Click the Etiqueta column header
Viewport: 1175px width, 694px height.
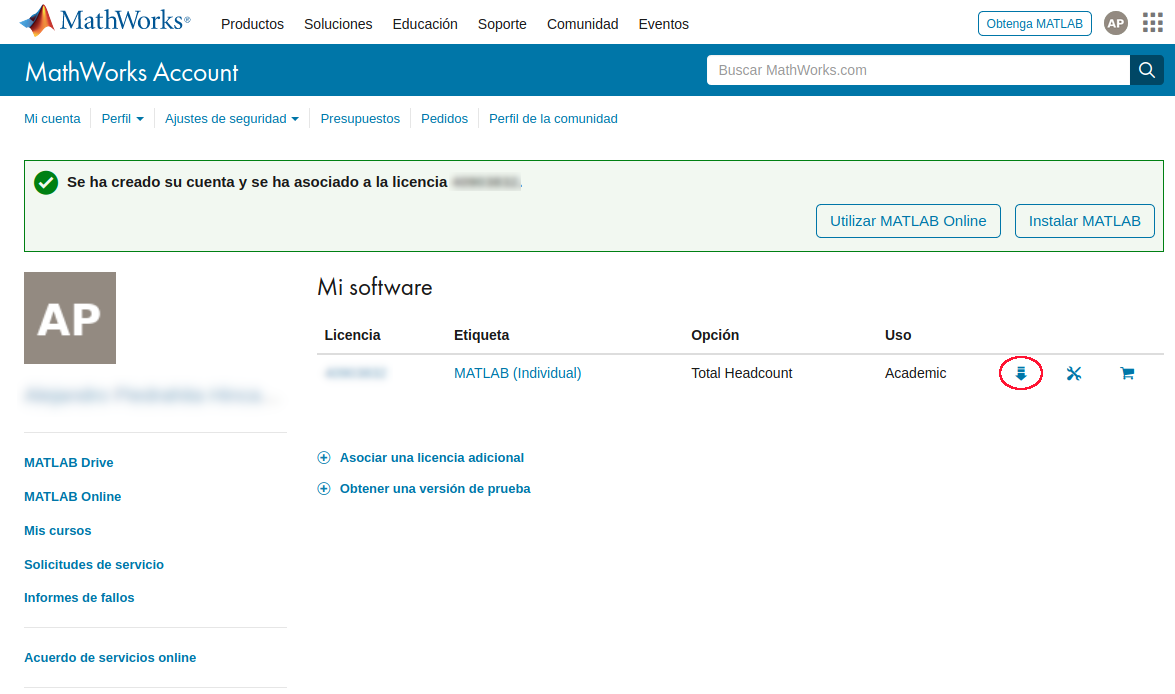tap(481, 335)
